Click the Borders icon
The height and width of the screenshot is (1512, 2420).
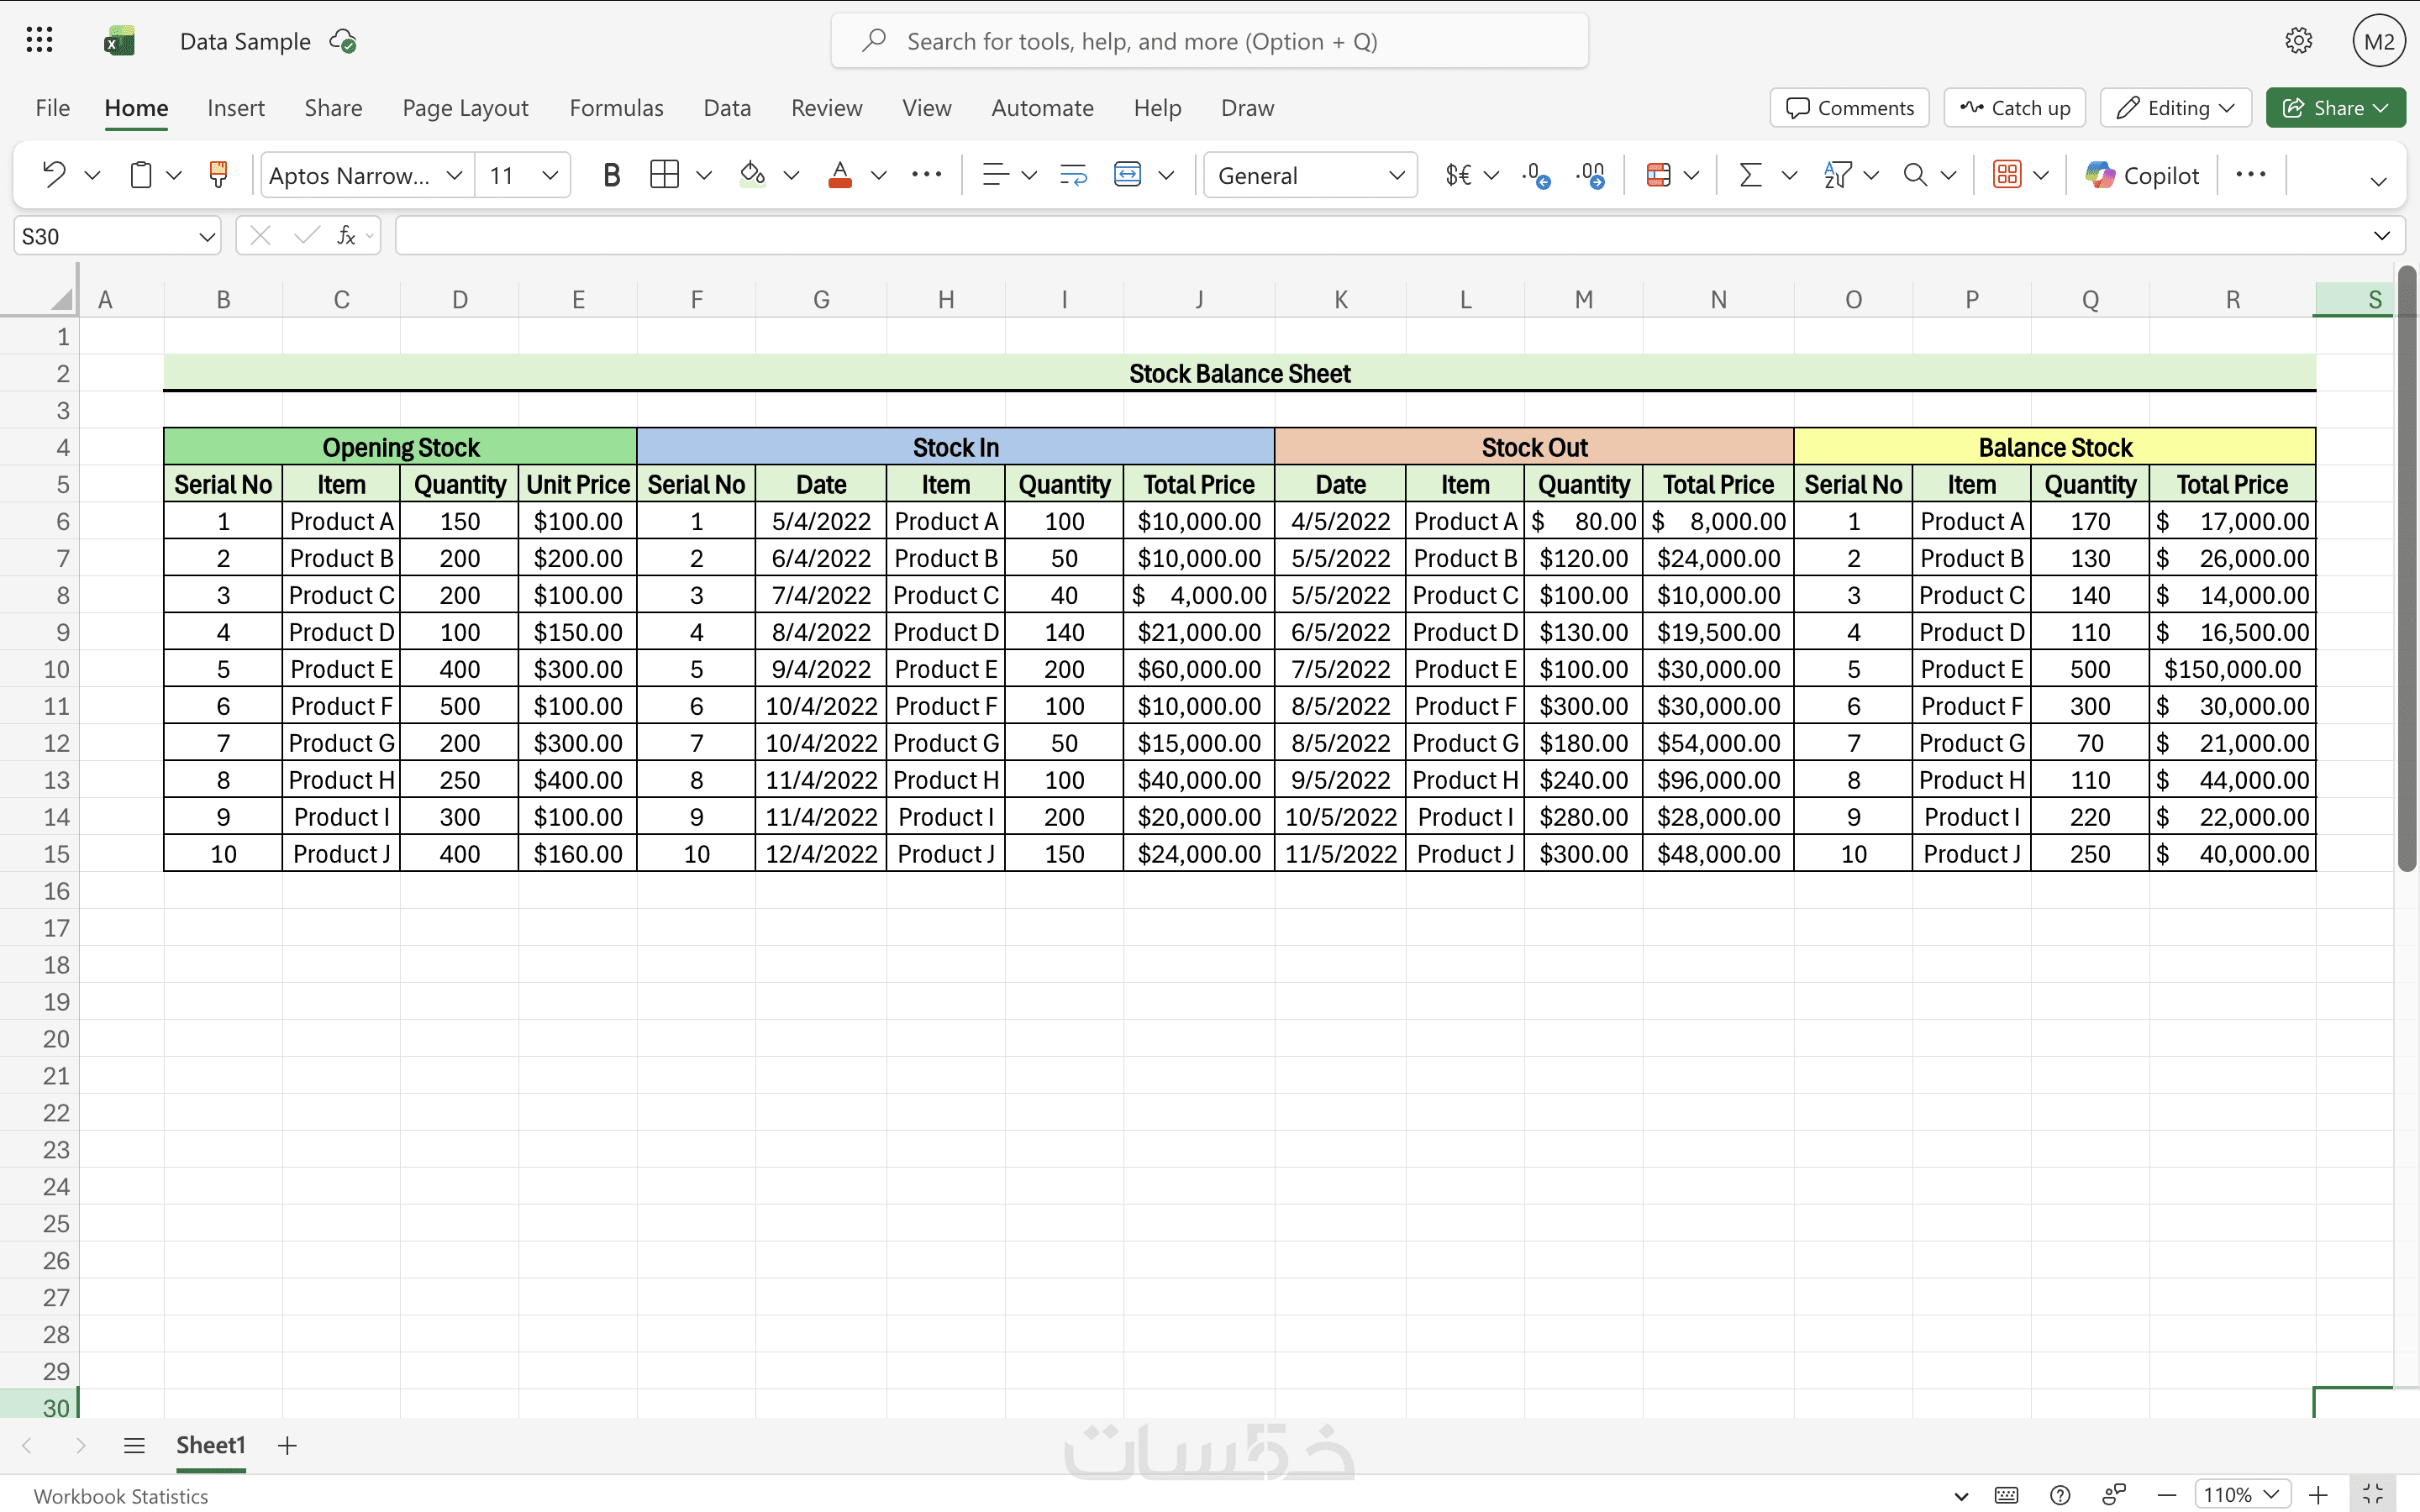(x=664, y=175)
